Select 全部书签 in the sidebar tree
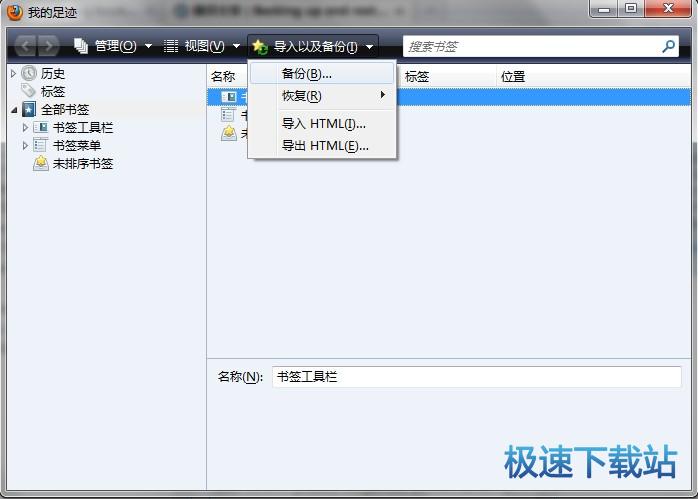 (x=65, y=110)
